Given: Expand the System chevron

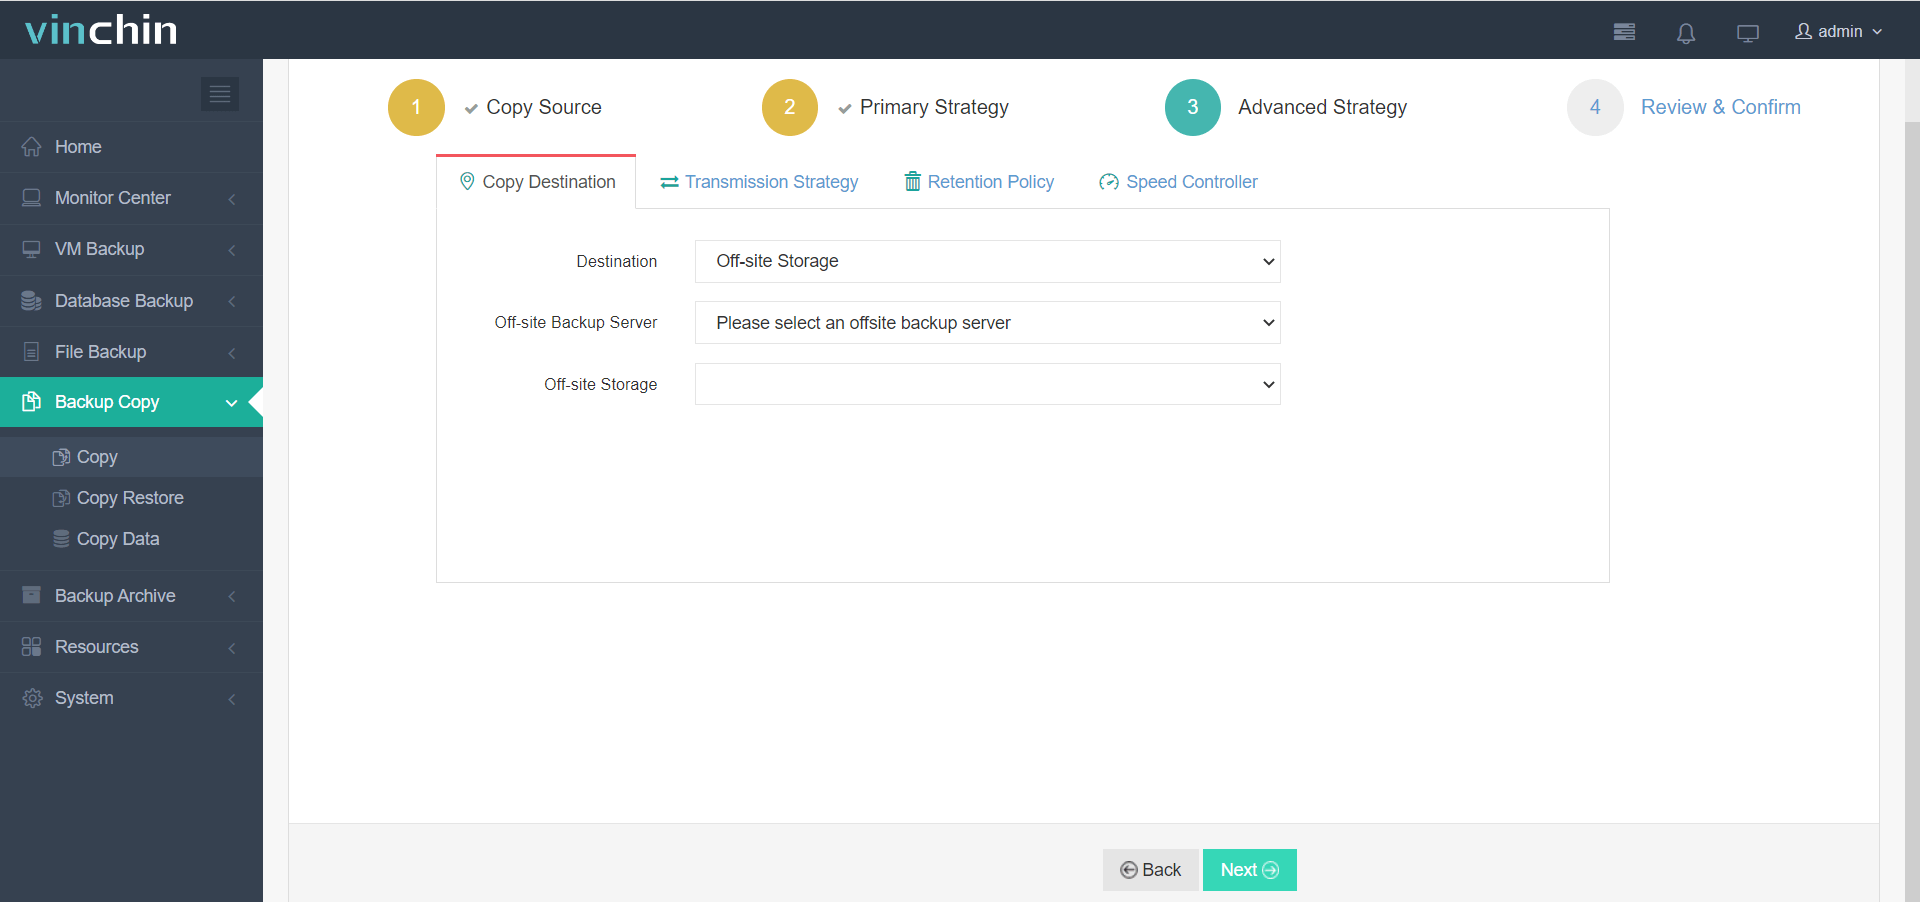Looking at the screenshot, I should [x=232, y=699].
